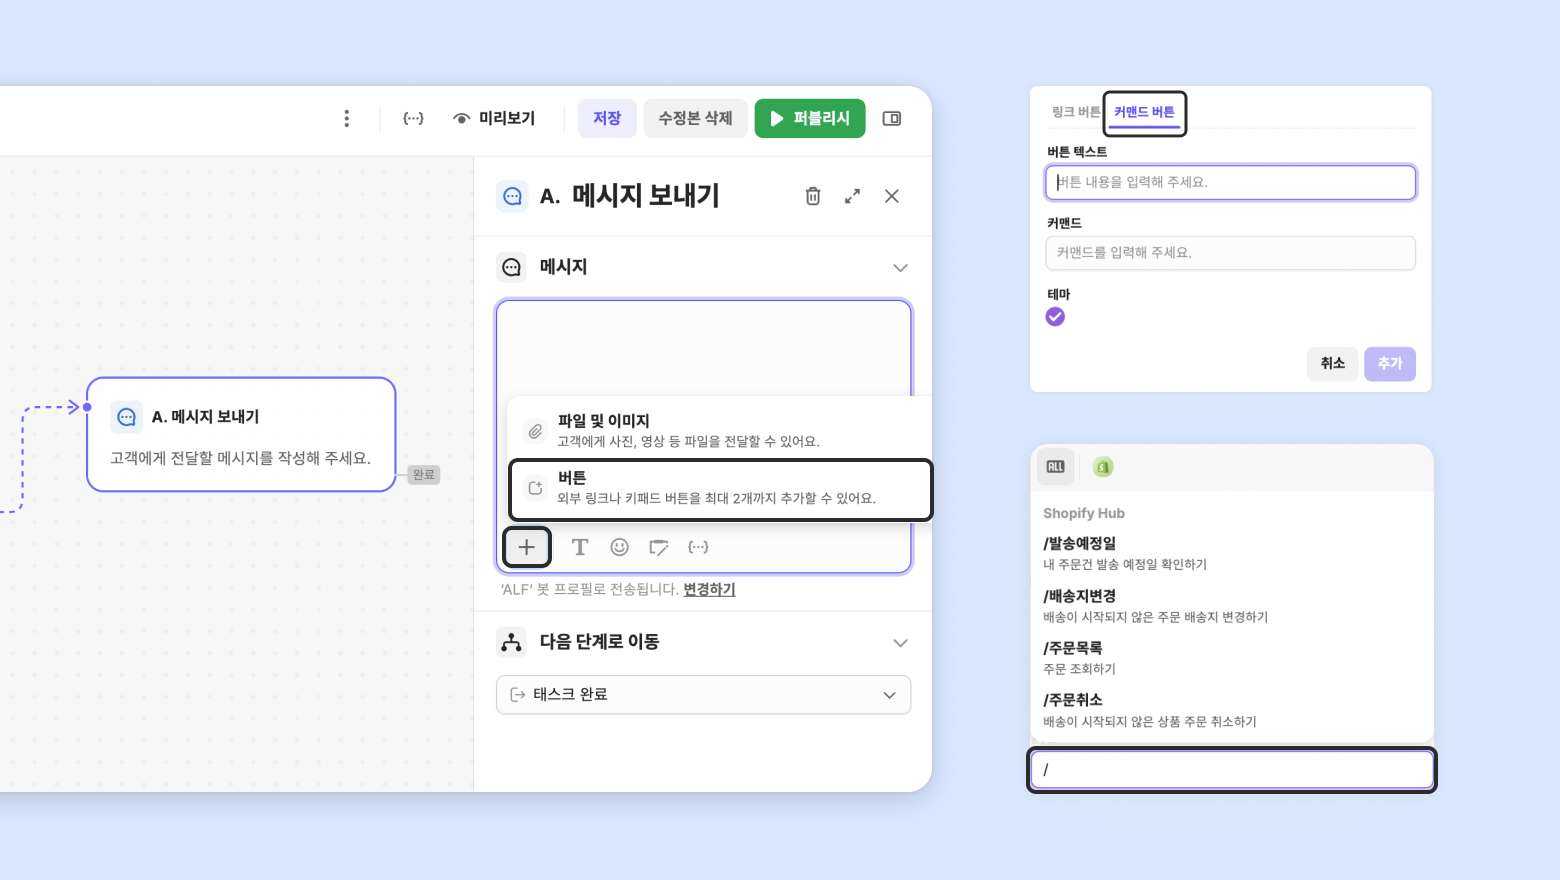The width and height of the screenshot is (1560, 880).
Task: Choose the /주문취소 command
Action: click(x=1230, y=710)
